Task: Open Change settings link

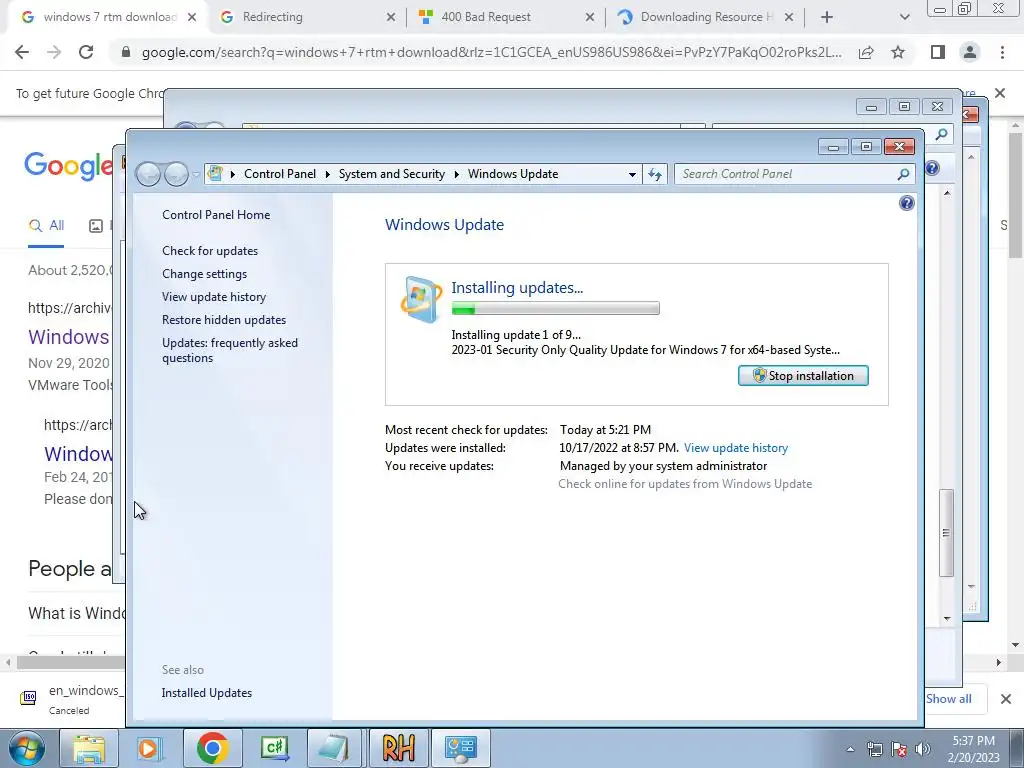Action: pos(204,274)
